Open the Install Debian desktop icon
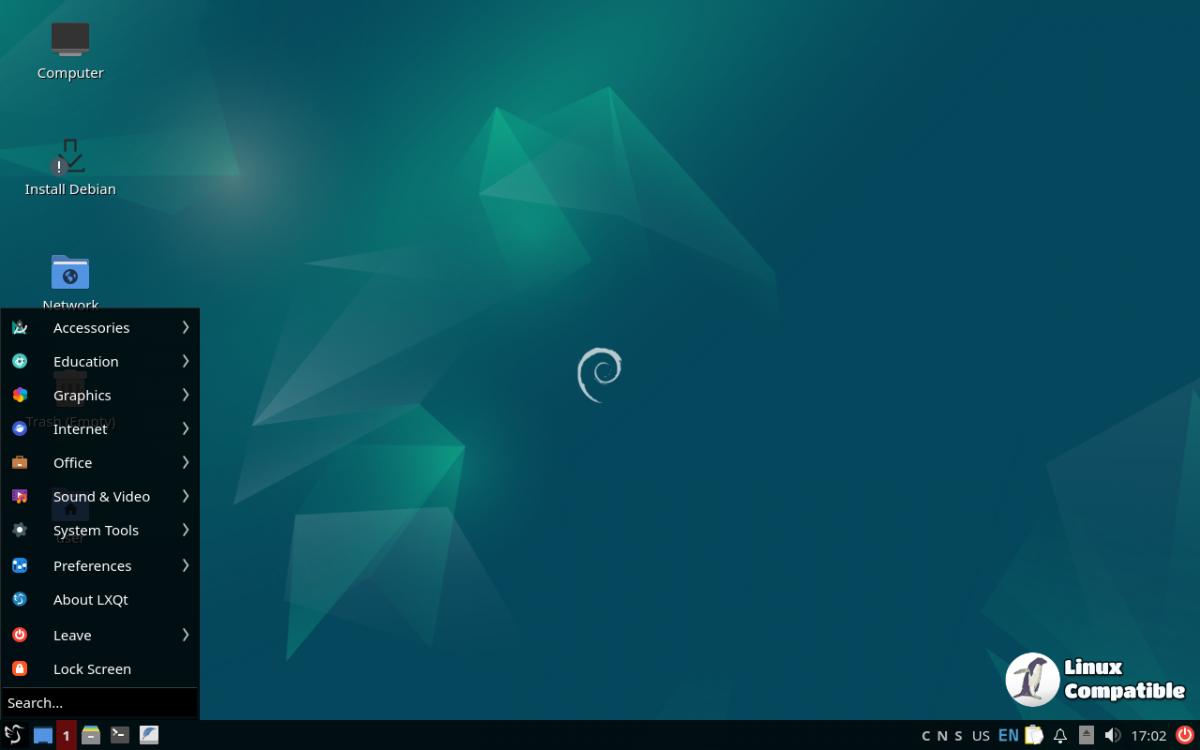Screen dimensions: 1200x750 [x=70, y=166]
